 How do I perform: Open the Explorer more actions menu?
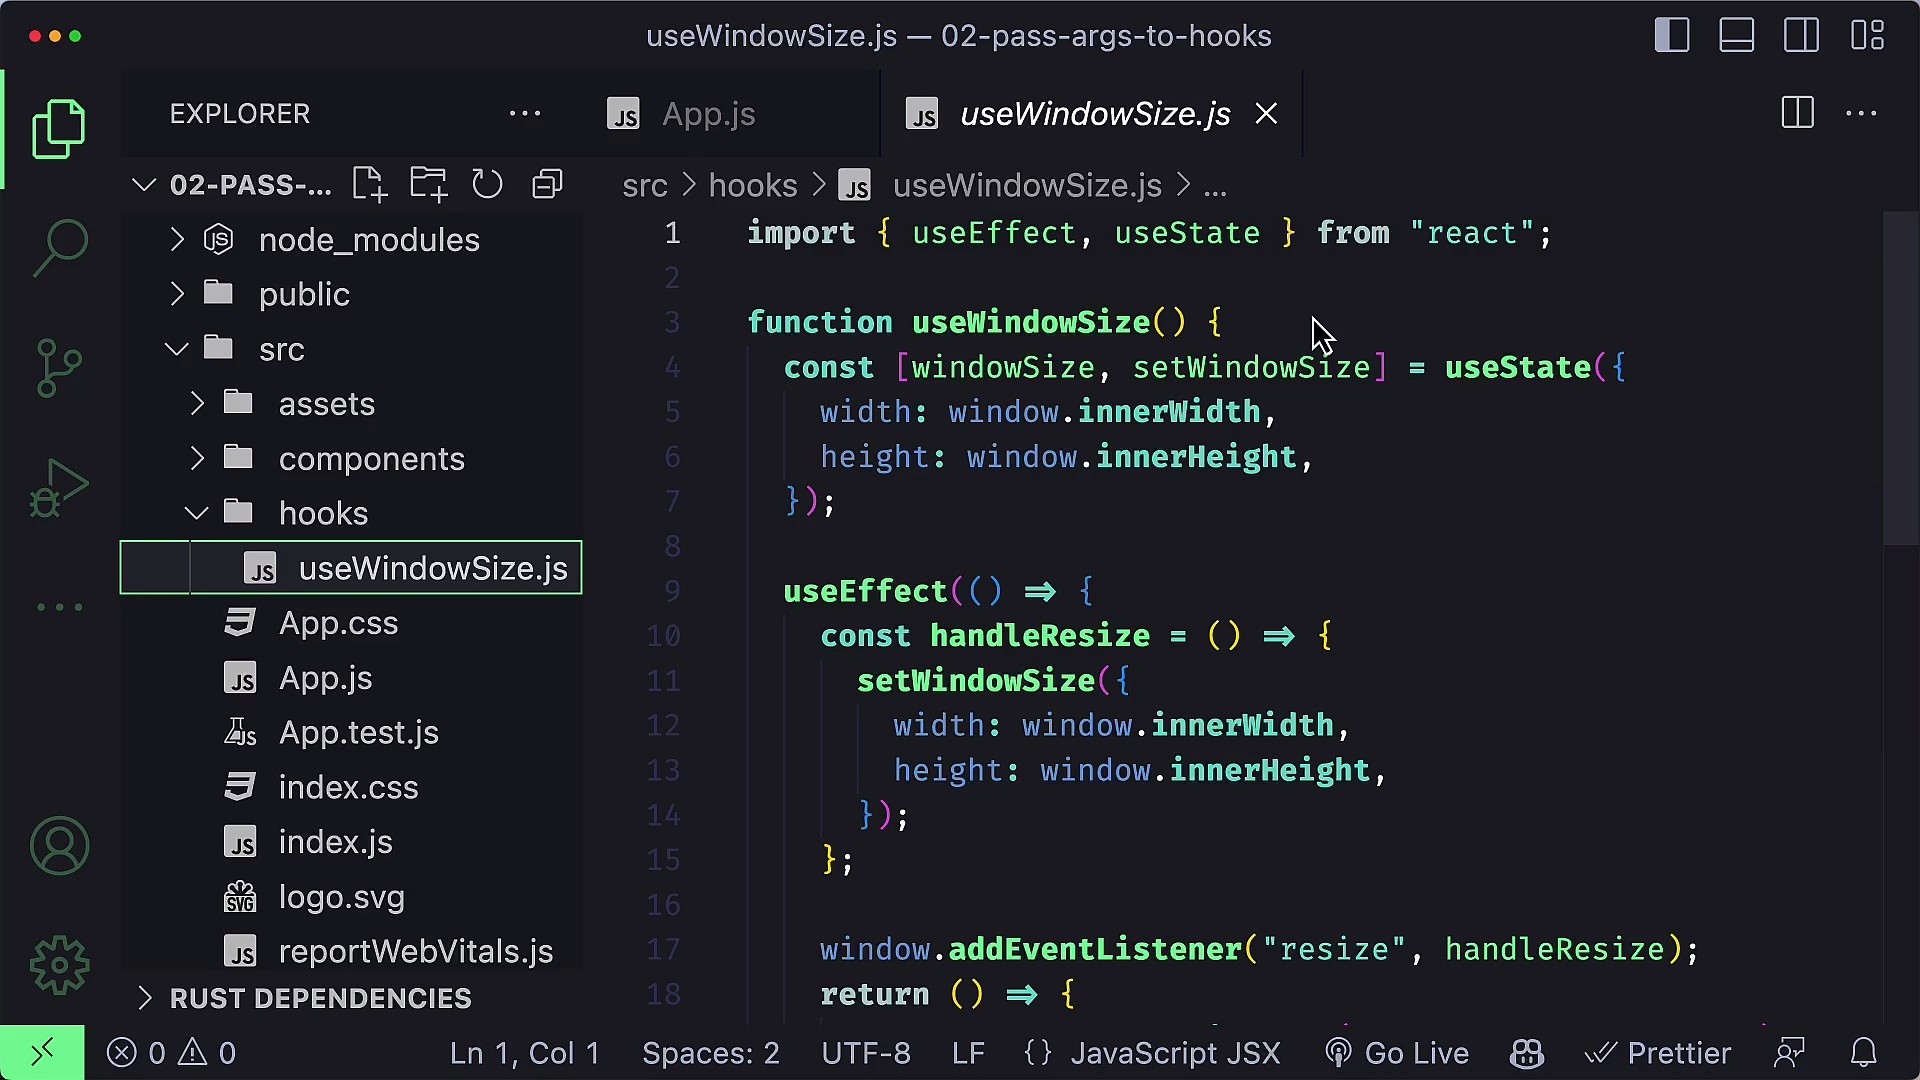525,113
